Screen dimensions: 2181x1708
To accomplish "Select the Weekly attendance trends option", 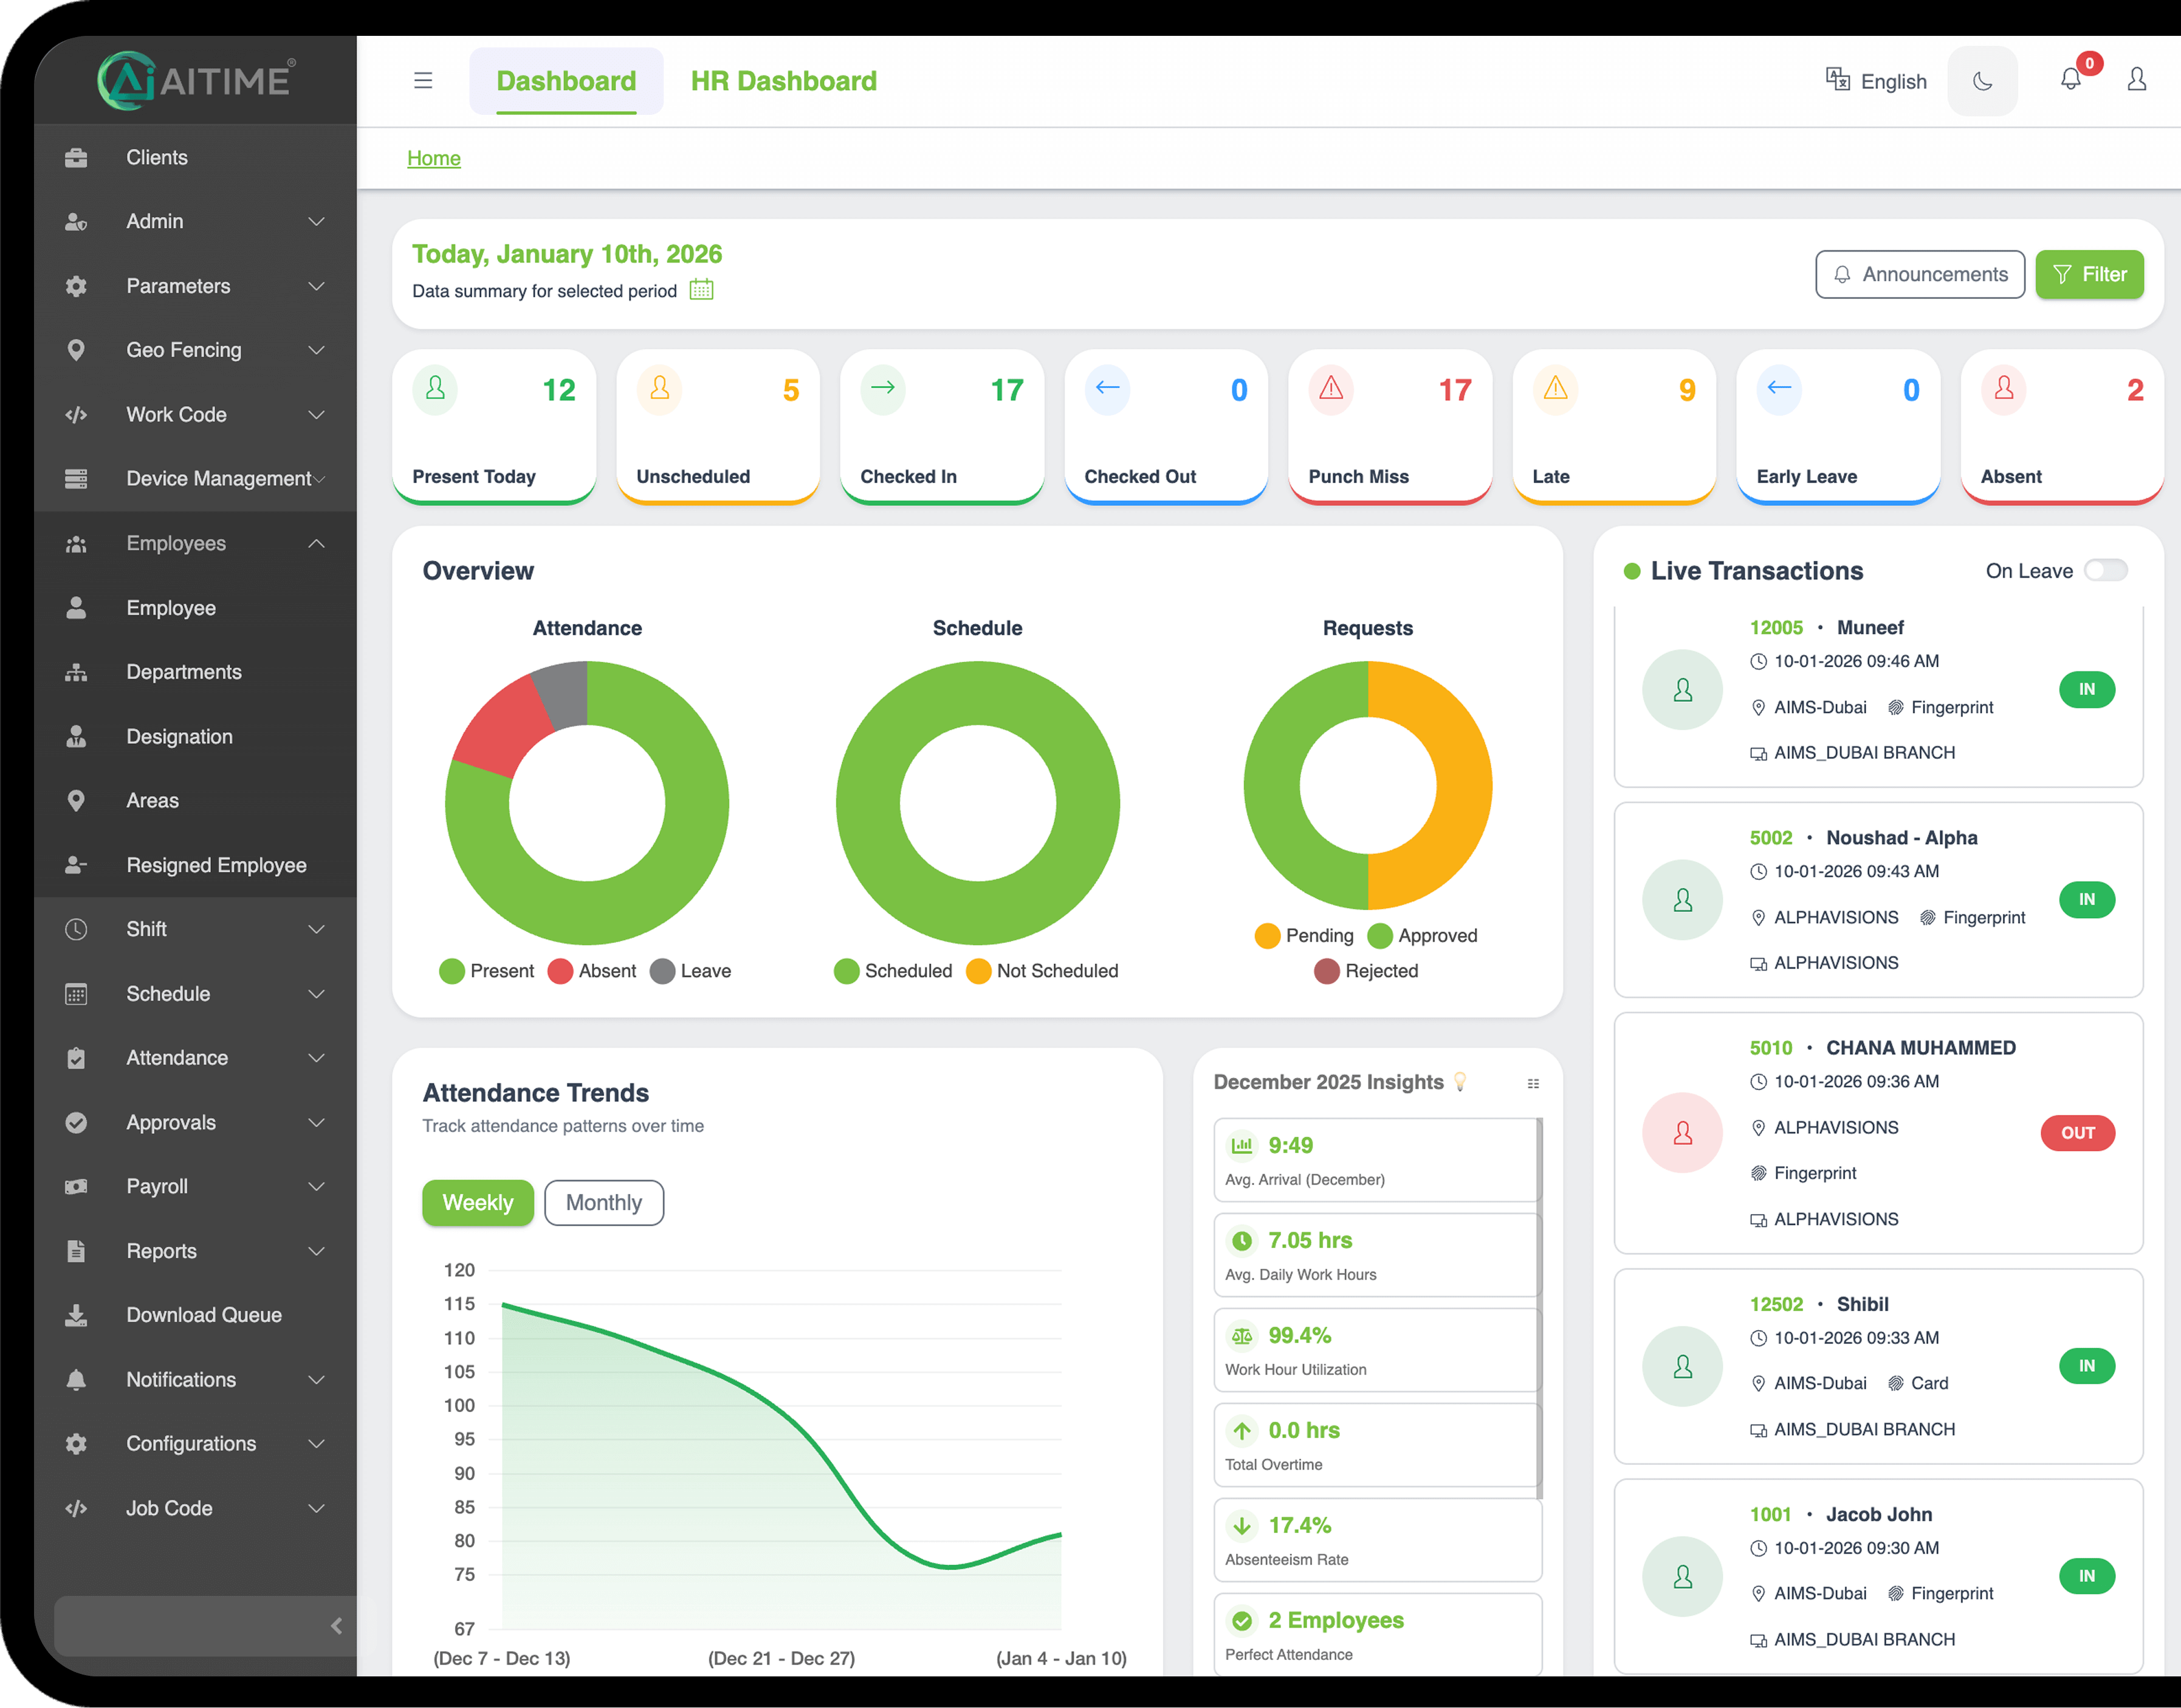I will (x=478, y=1202).
